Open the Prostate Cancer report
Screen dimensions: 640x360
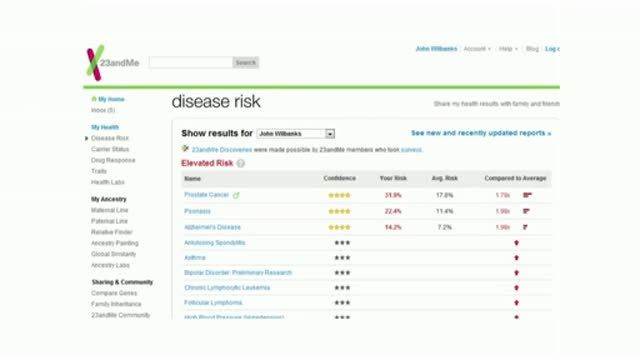(207, 195)
